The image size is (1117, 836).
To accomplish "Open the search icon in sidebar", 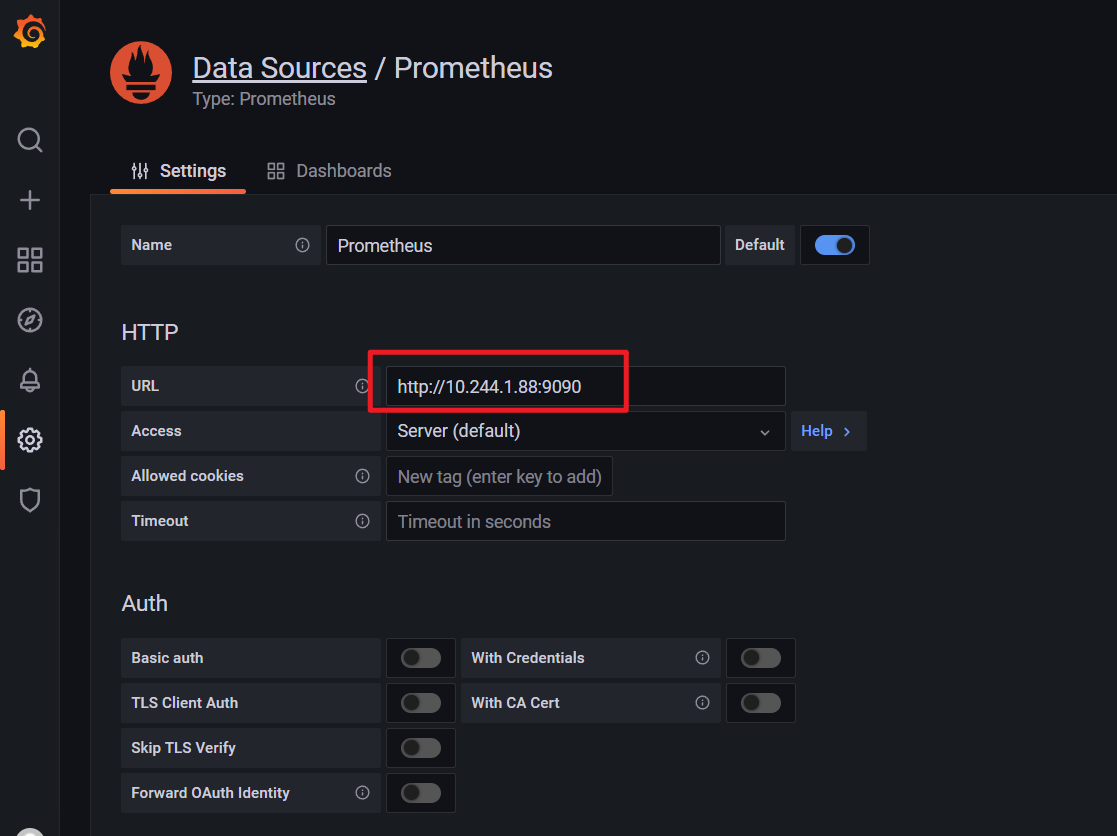I will coord(30,140).
